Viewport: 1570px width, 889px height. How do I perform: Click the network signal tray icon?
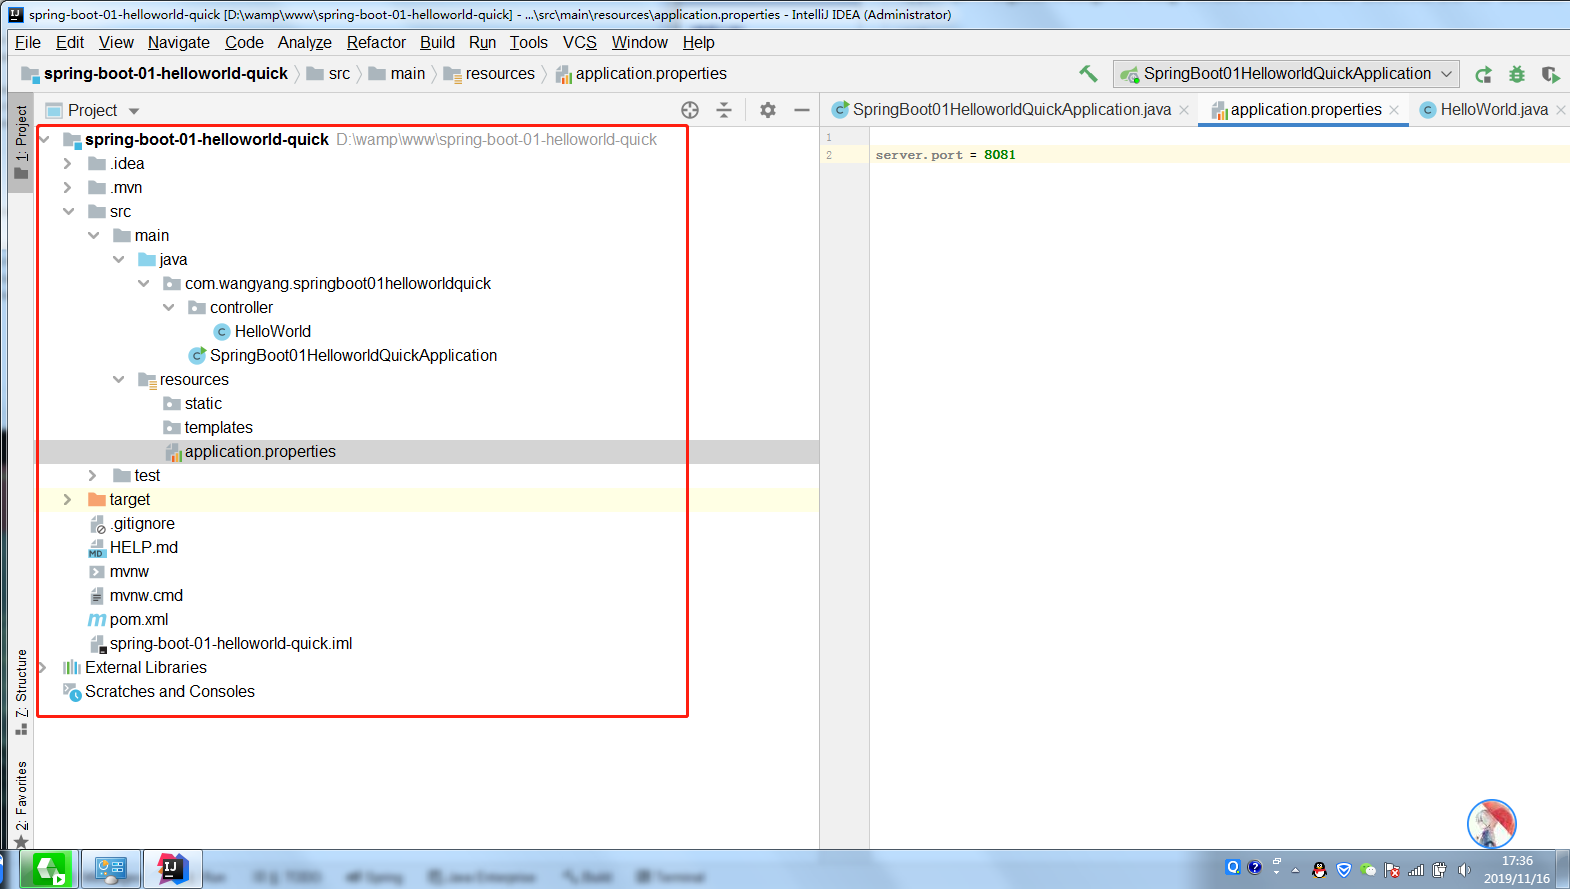(1416, 870)
